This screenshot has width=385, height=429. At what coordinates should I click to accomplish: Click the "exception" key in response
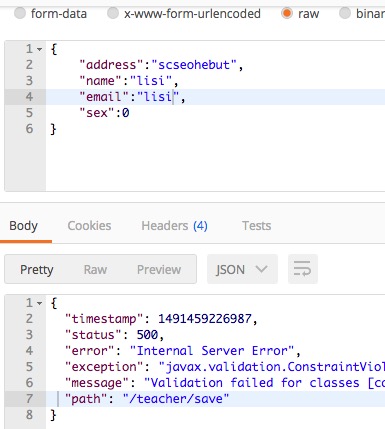[x=104, y=367]
